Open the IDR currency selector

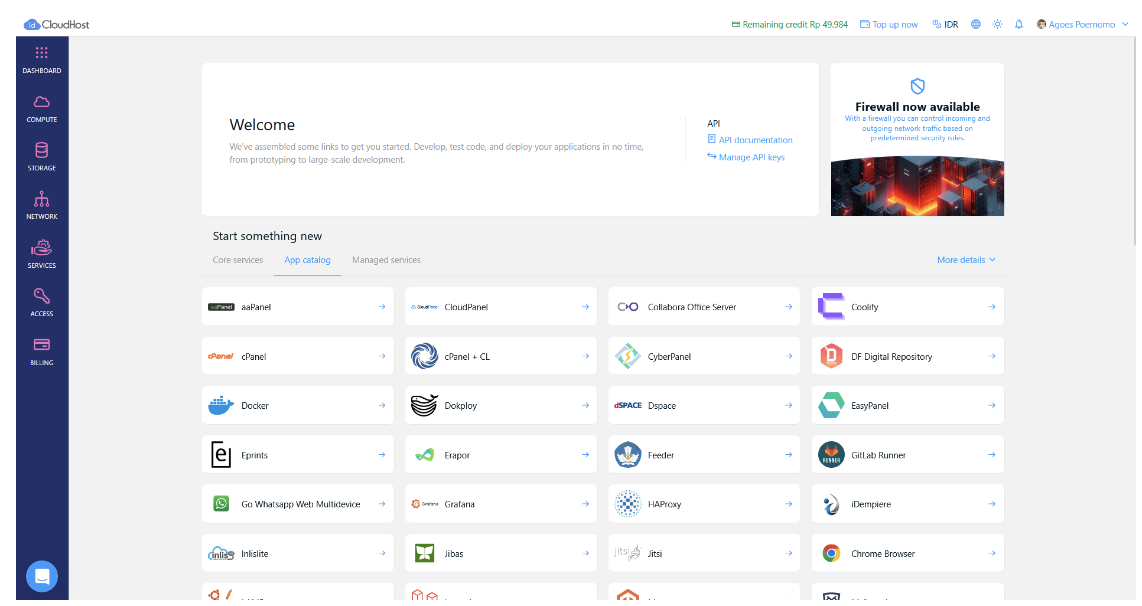click(x=945, y=24)
